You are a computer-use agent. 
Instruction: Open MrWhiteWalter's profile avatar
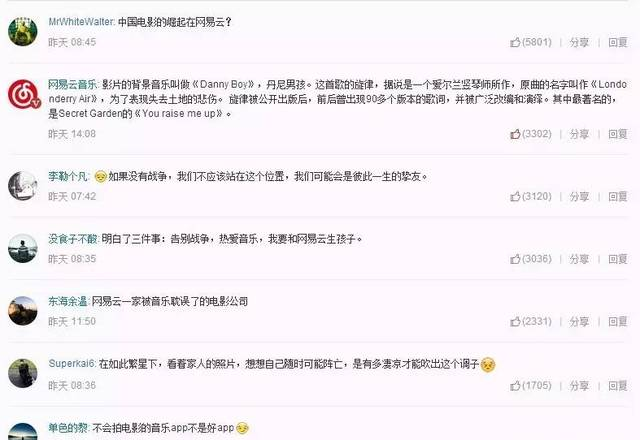coord(22,31)
